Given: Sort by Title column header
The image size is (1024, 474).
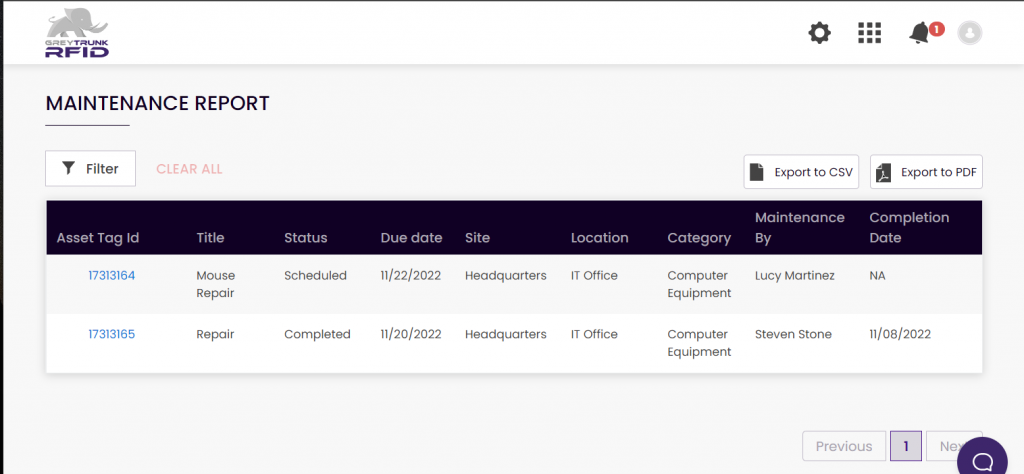Looking at the screenshot, I should click(x=210, y=238).
